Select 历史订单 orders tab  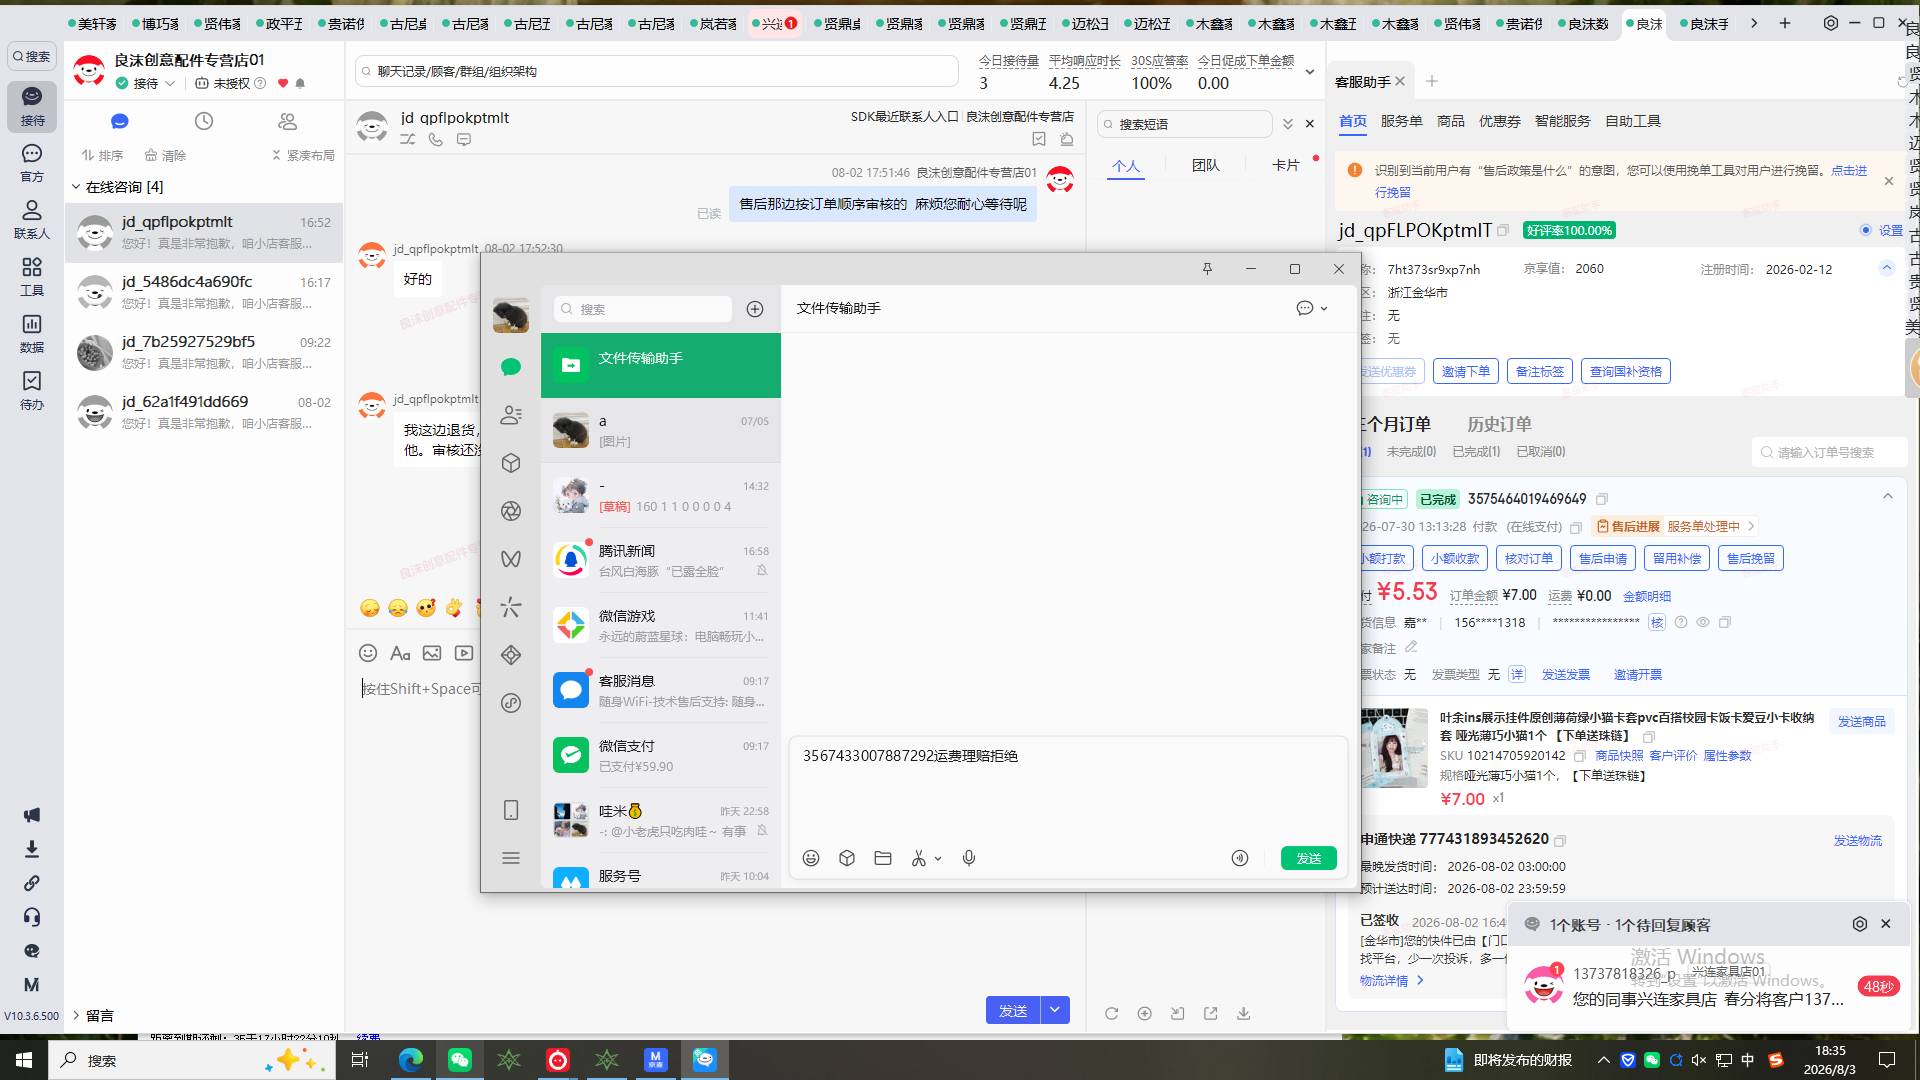coord(1499,424)
